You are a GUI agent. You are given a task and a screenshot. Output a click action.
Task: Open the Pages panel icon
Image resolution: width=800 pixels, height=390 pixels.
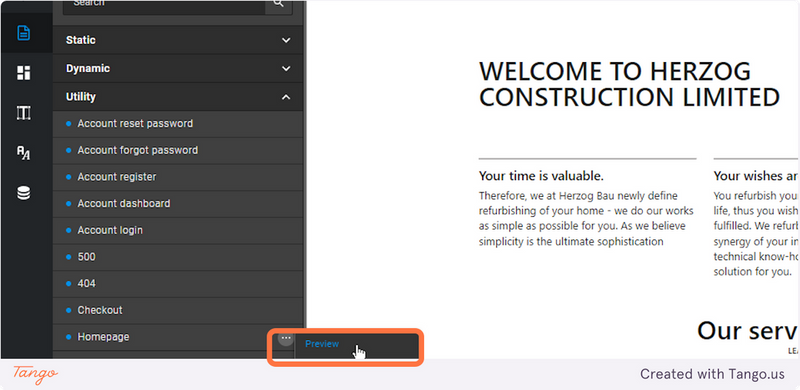pos(23,33)
